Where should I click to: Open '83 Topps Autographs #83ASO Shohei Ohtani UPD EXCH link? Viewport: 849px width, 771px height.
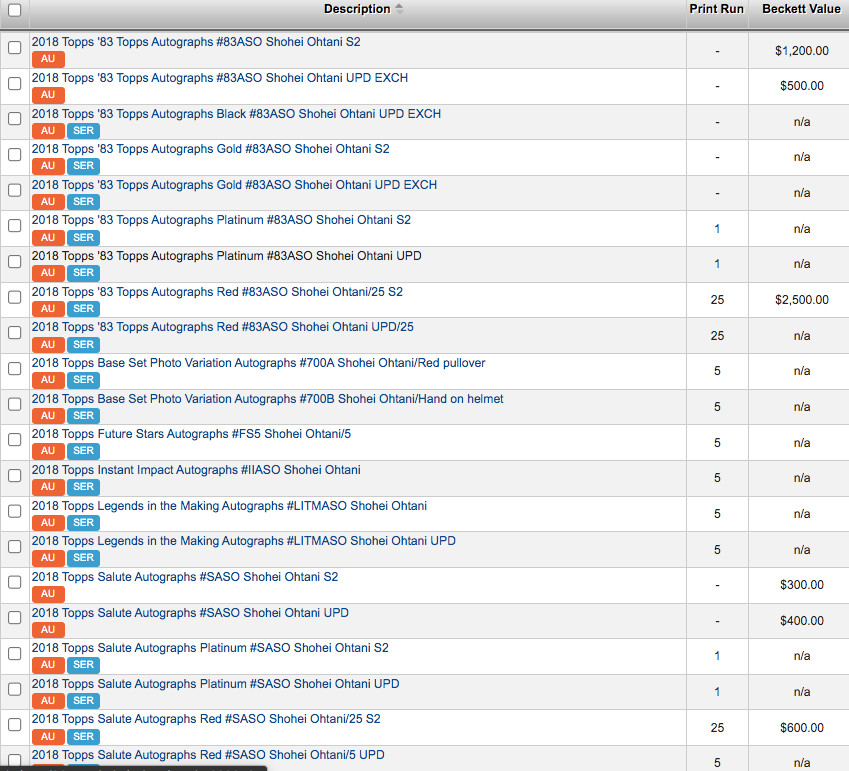(220, 78)
